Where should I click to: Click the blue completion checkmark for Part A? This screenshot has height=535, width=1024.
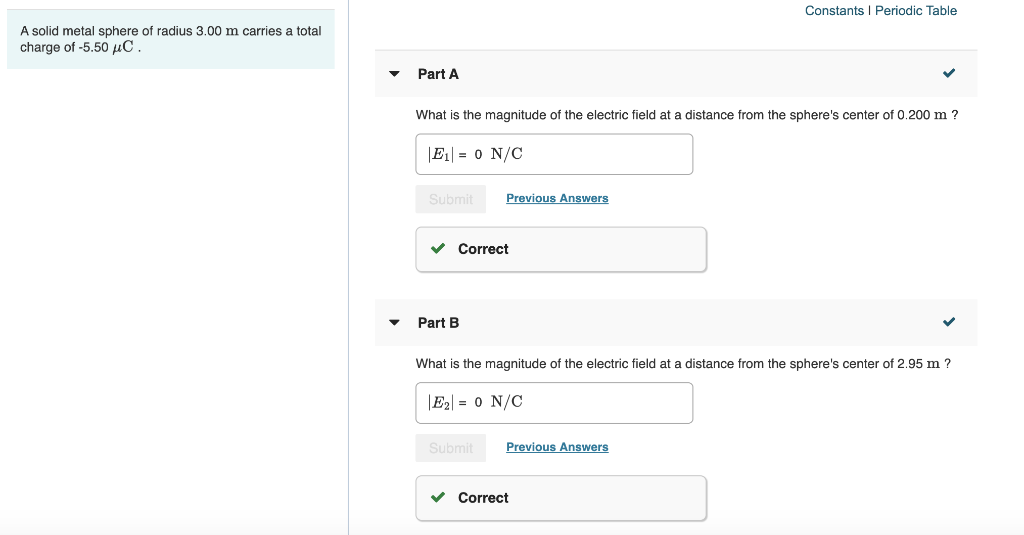click(948, 74)
